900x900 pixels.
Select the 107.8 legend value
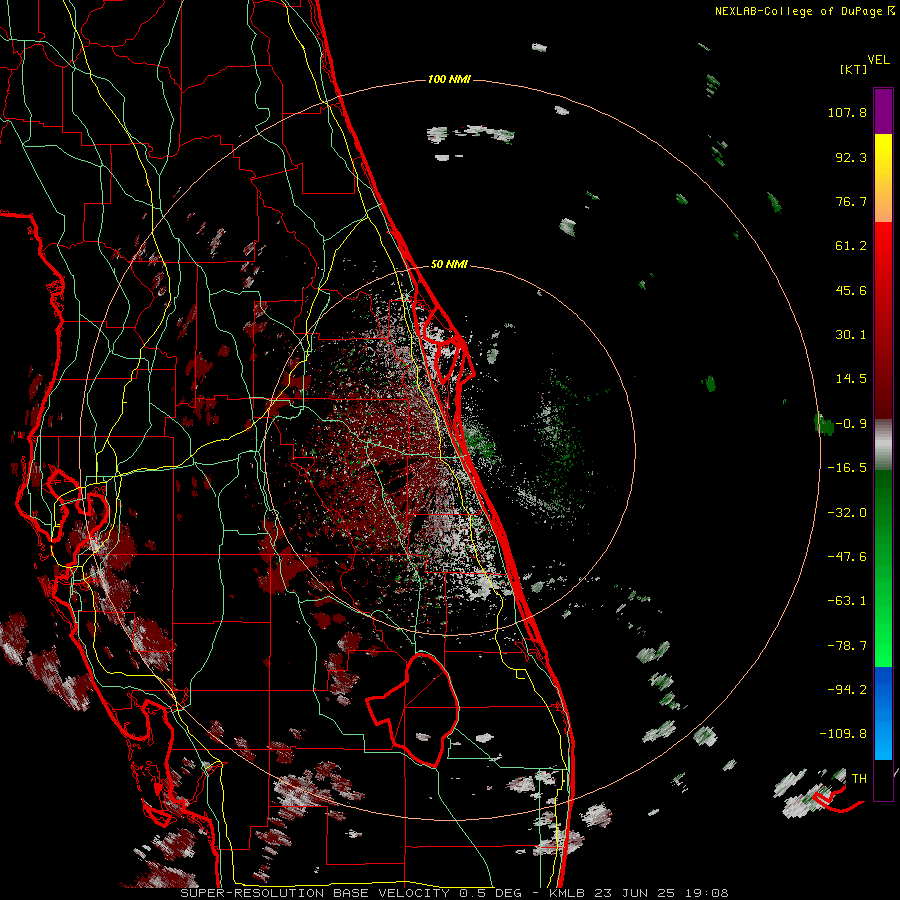click(x=847, y=112)
